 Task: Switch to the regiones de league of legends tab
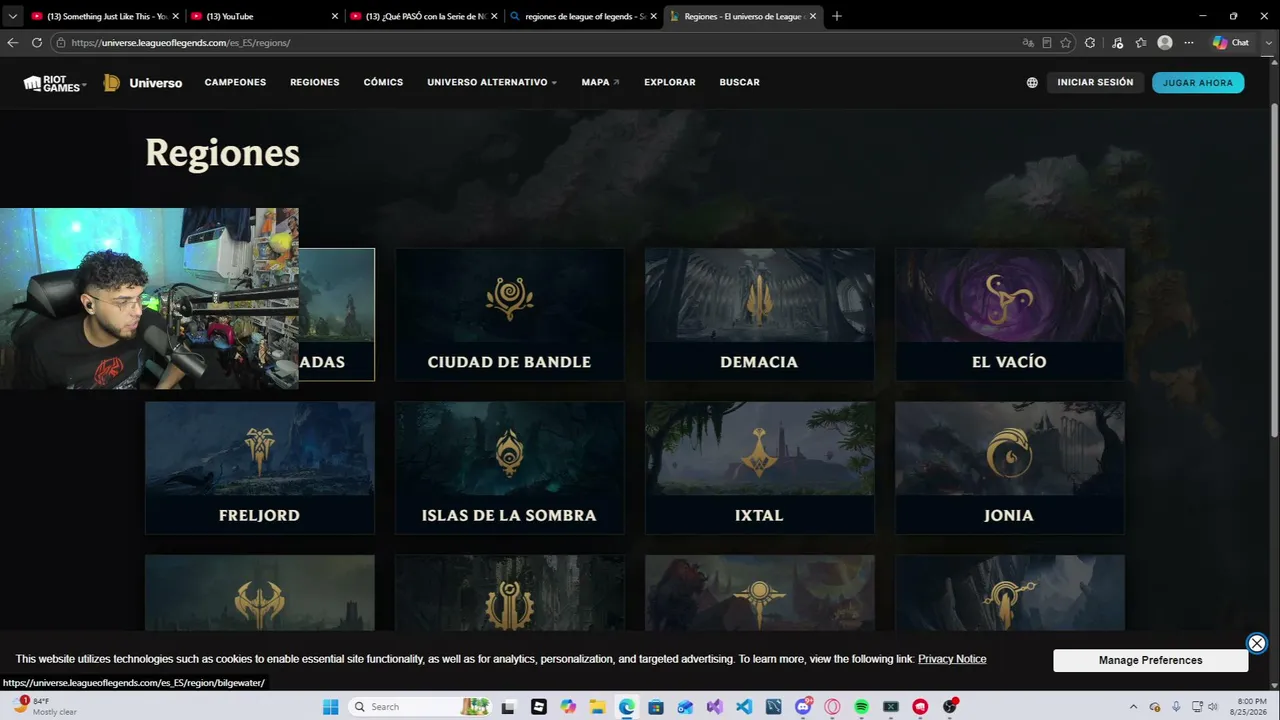pyautogui.click(x=584, y=16)
